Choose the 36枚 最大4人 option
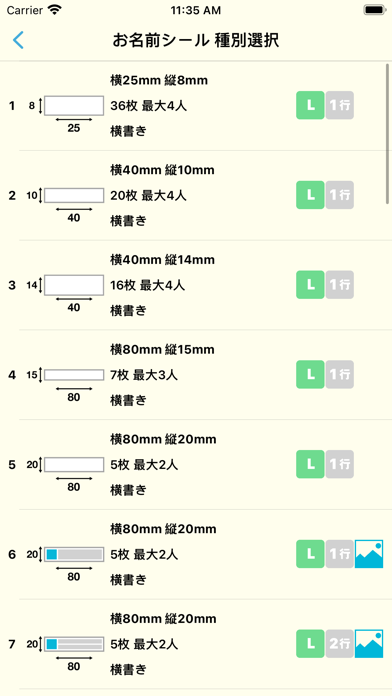 pyautogui.click(x=148, y=106)
